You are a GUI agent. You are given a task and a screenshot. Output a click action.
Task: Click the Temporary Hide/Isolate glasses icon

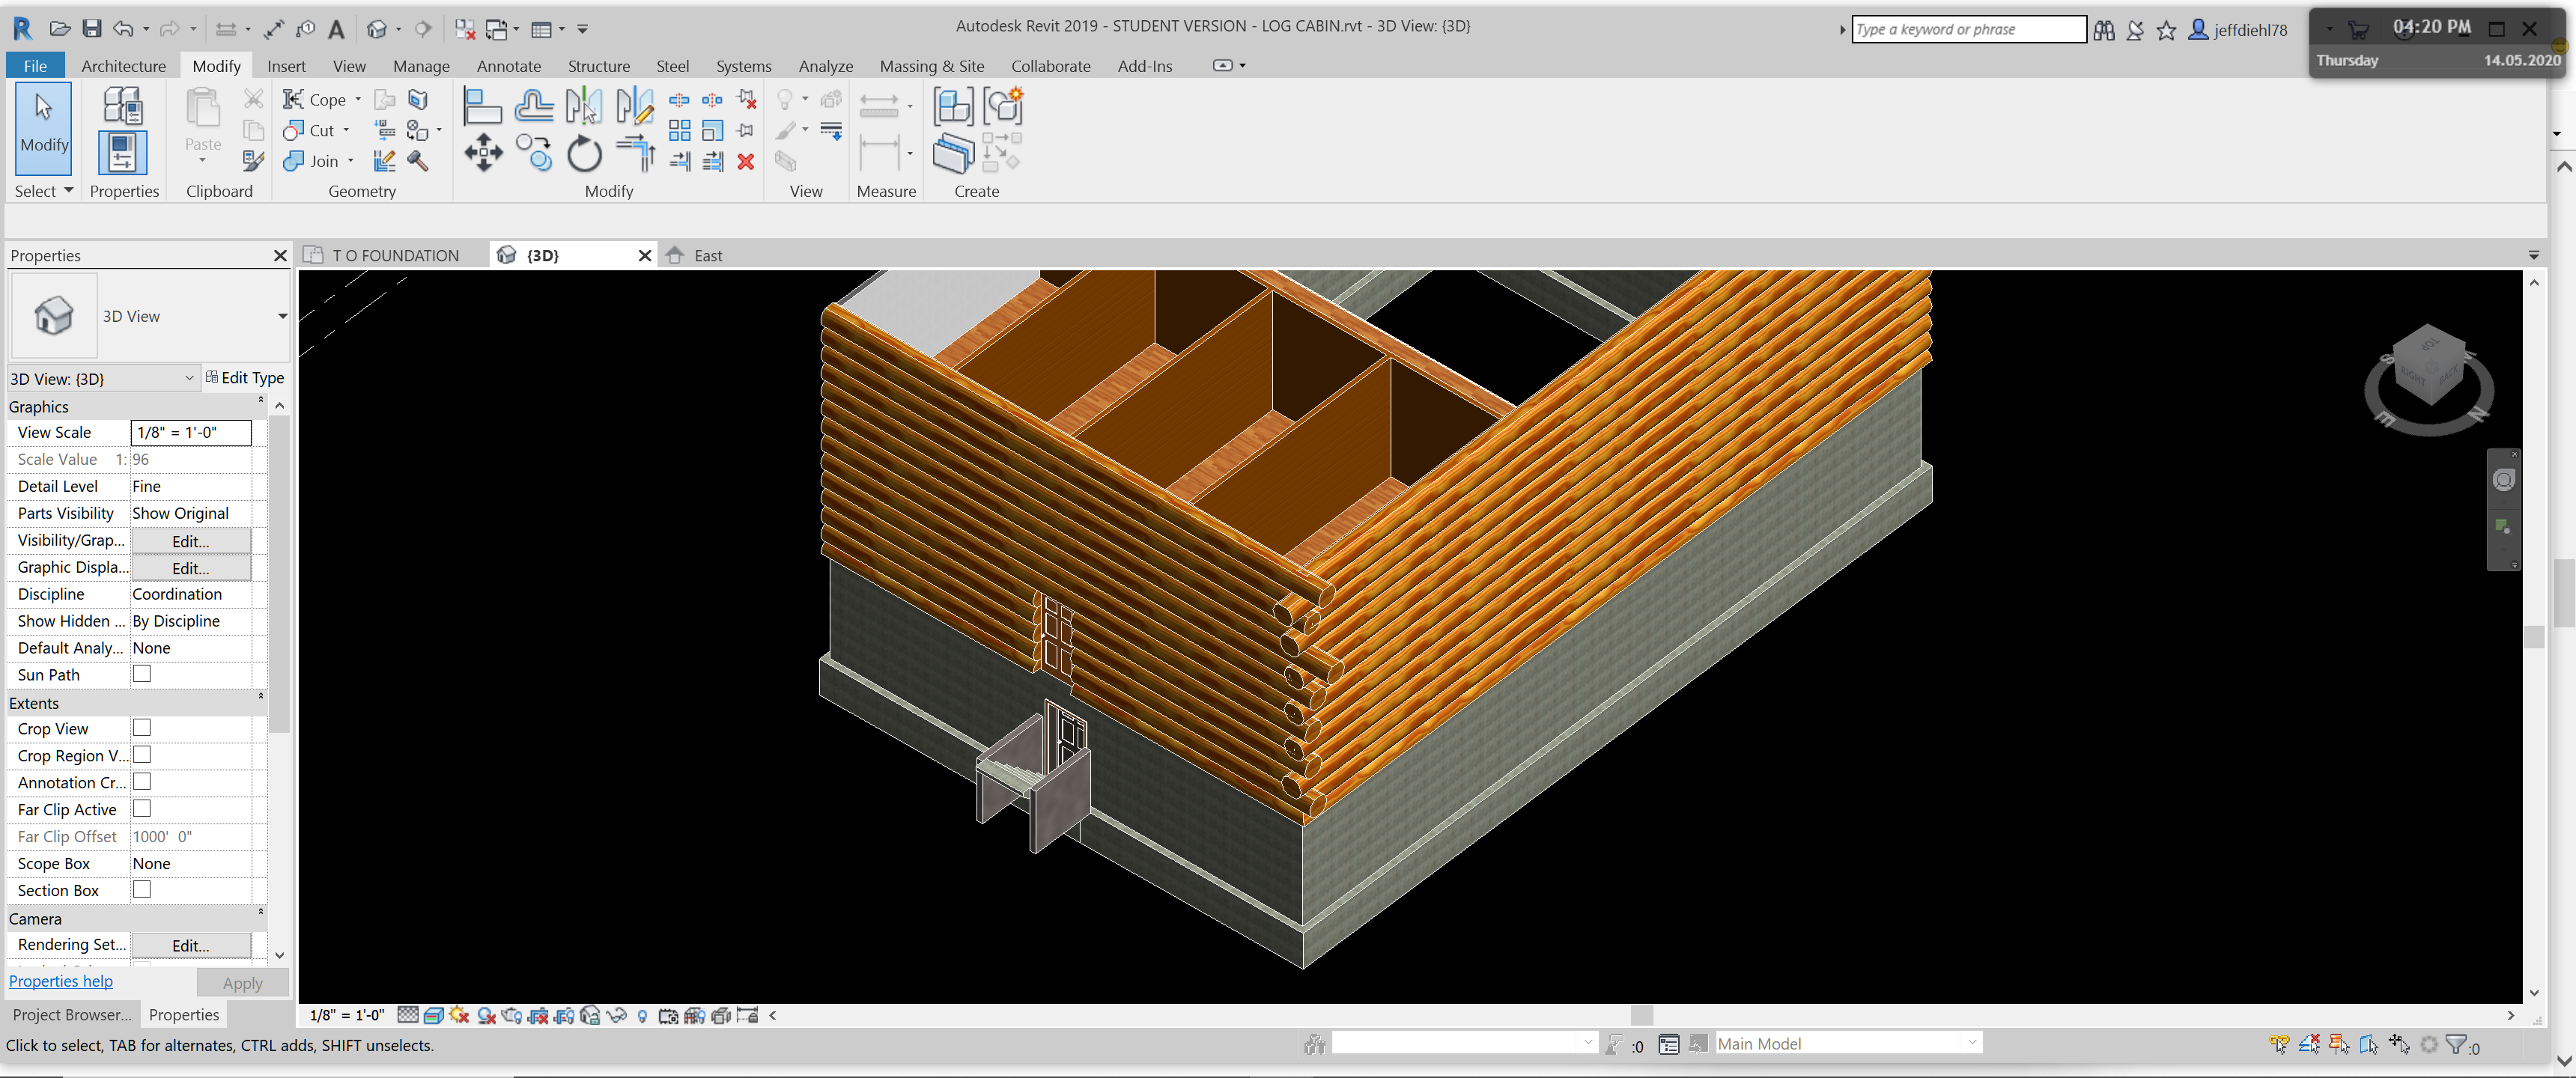point(616,1015)
